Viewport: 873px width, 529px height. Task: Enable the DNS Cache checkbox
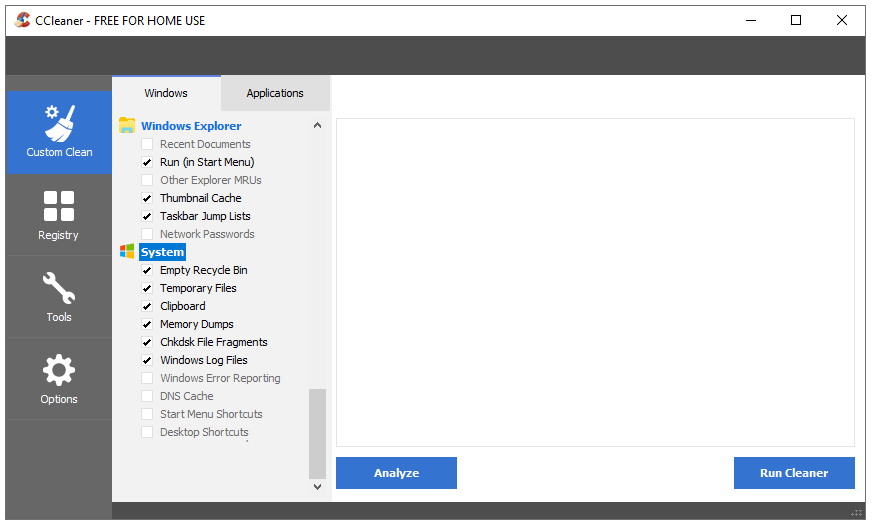point(147,396)
